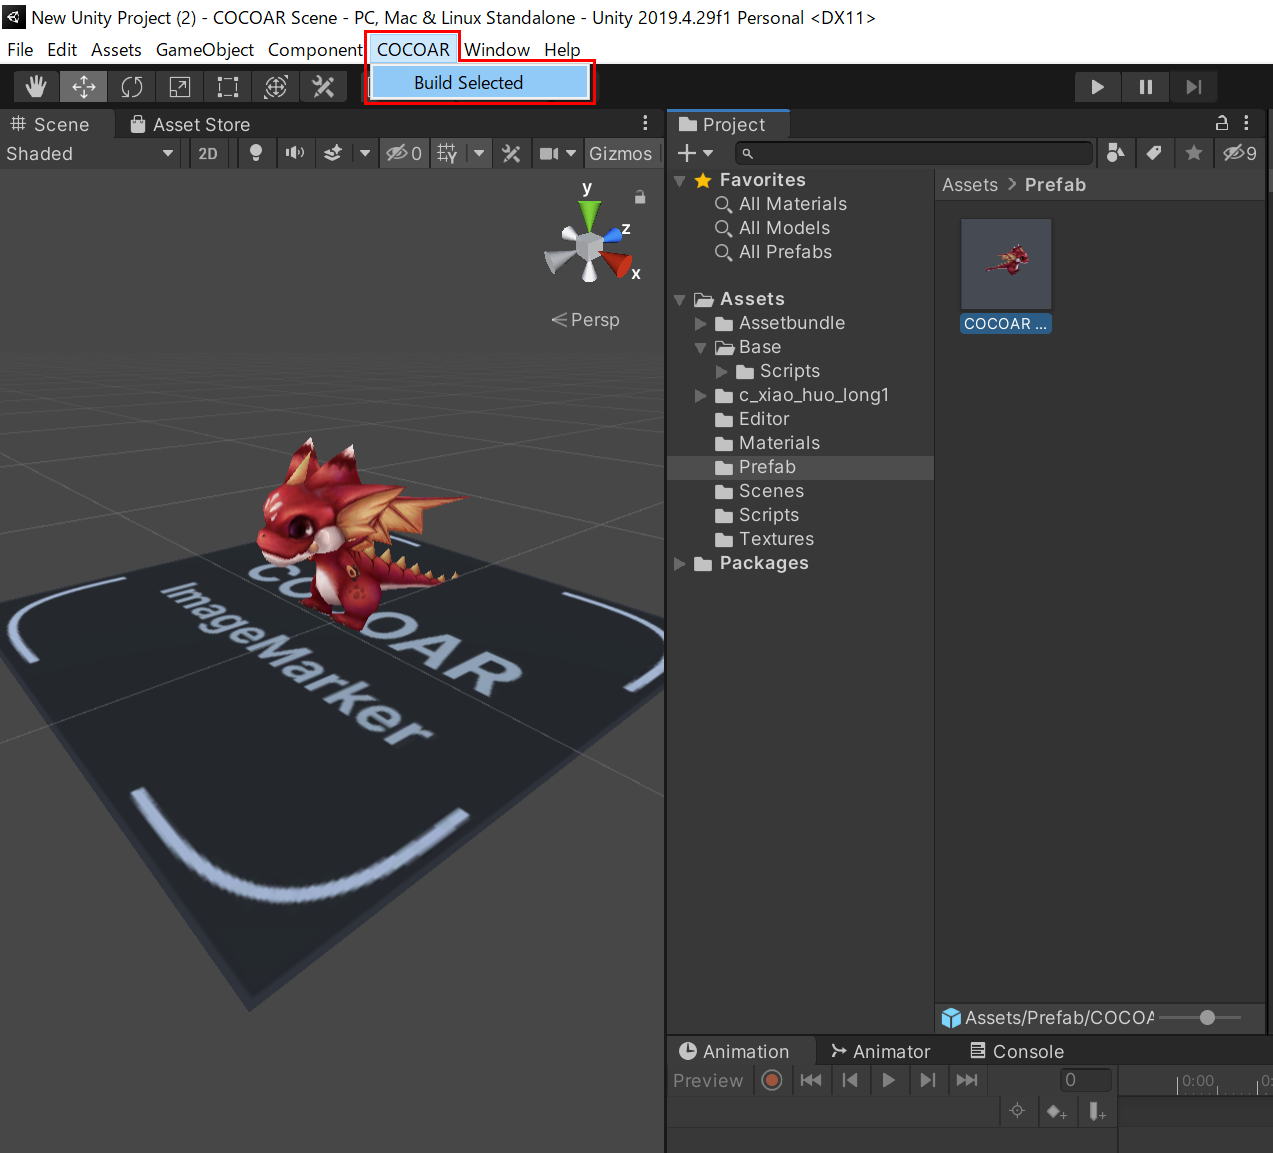Screen dimensions: 1273x1153
Task: Toggle 2D scene view mode
Action: coord(208,153)
